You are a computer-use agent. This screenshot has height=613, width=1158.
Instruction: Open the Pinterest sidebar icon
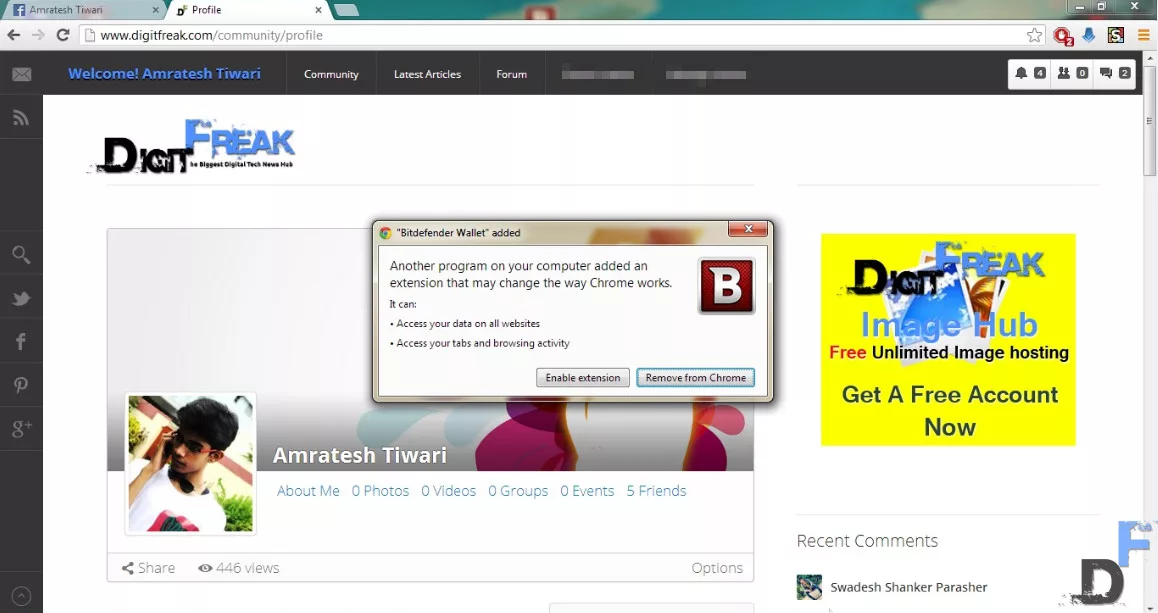[21, 385]
